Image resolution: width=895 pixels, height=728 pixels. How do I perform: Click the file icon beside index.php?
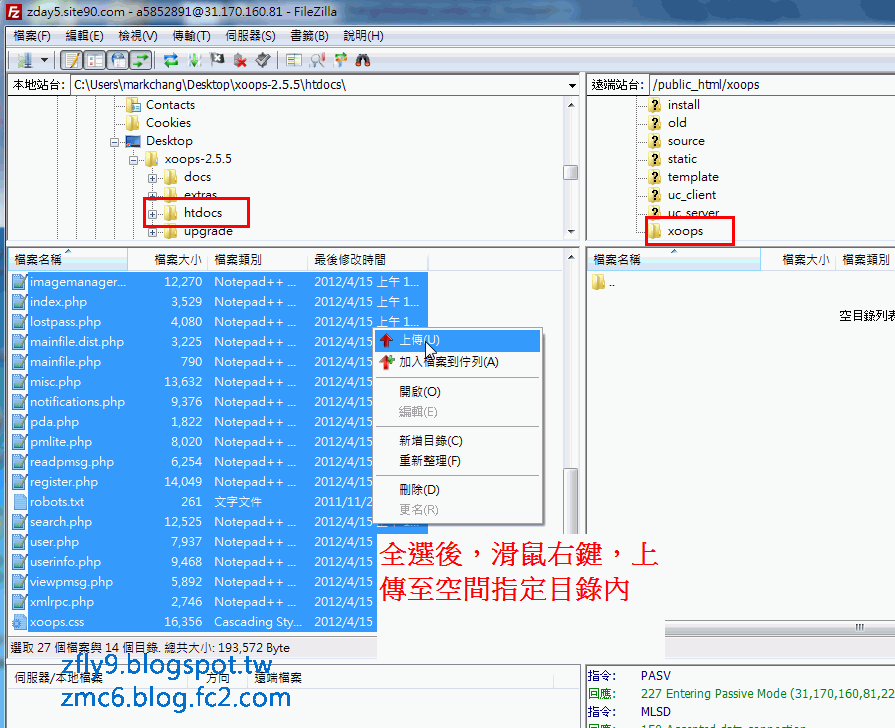[x=20, y=302]
